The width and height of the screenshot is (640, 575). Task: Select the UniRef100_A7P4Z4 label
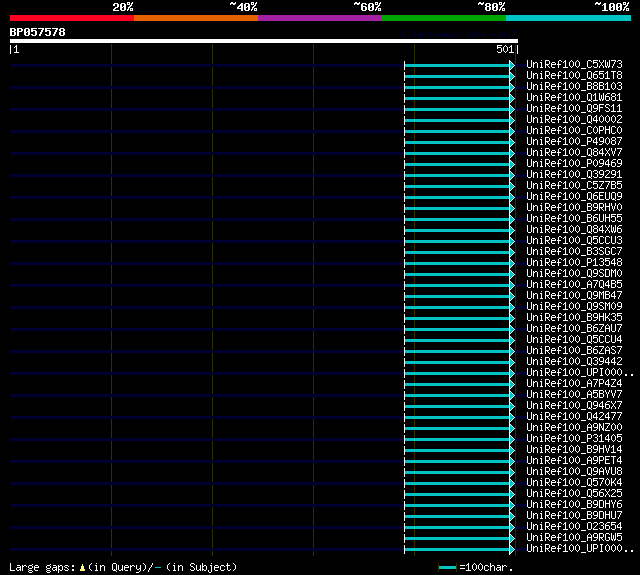click(574, 384)
